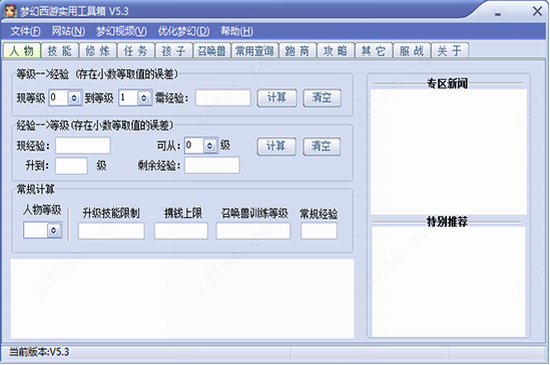Switch to the 常用查询 tab

[x=255, y=51]
